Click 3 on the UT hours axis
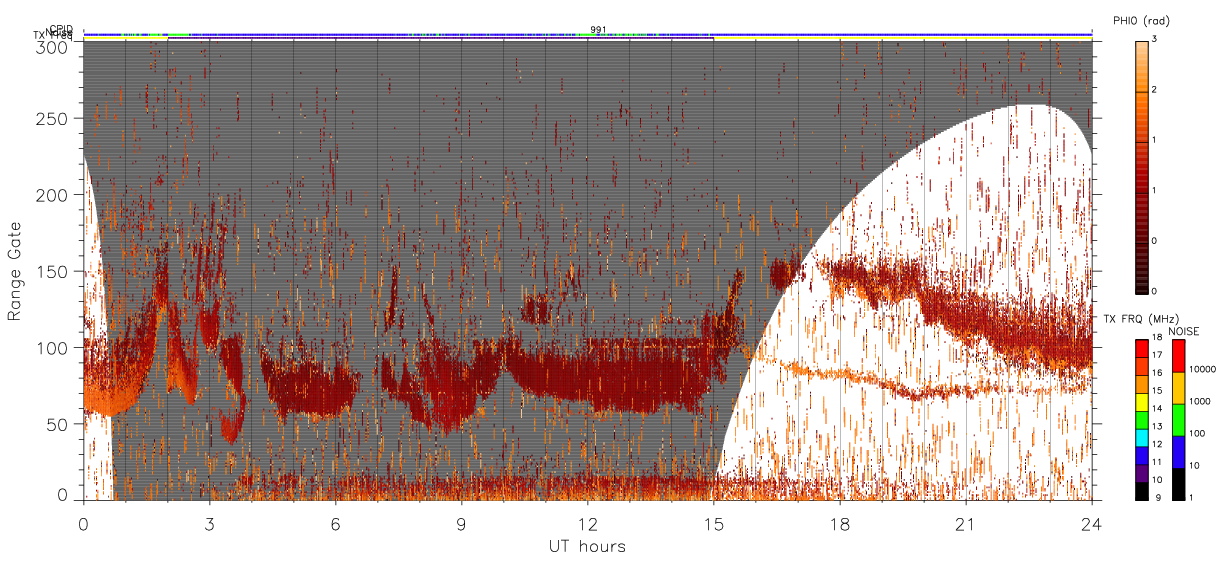 tap(210, 524)
